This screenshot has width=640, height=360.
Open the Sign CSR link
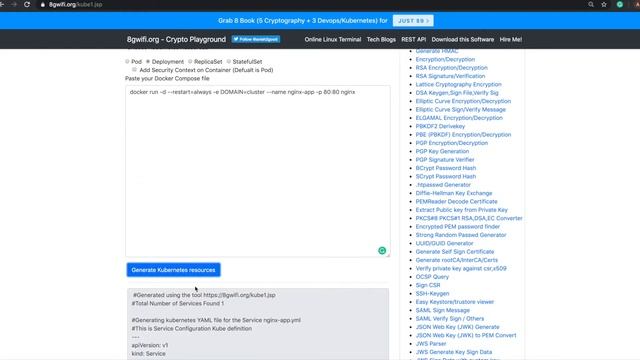[x=428, y=285]
